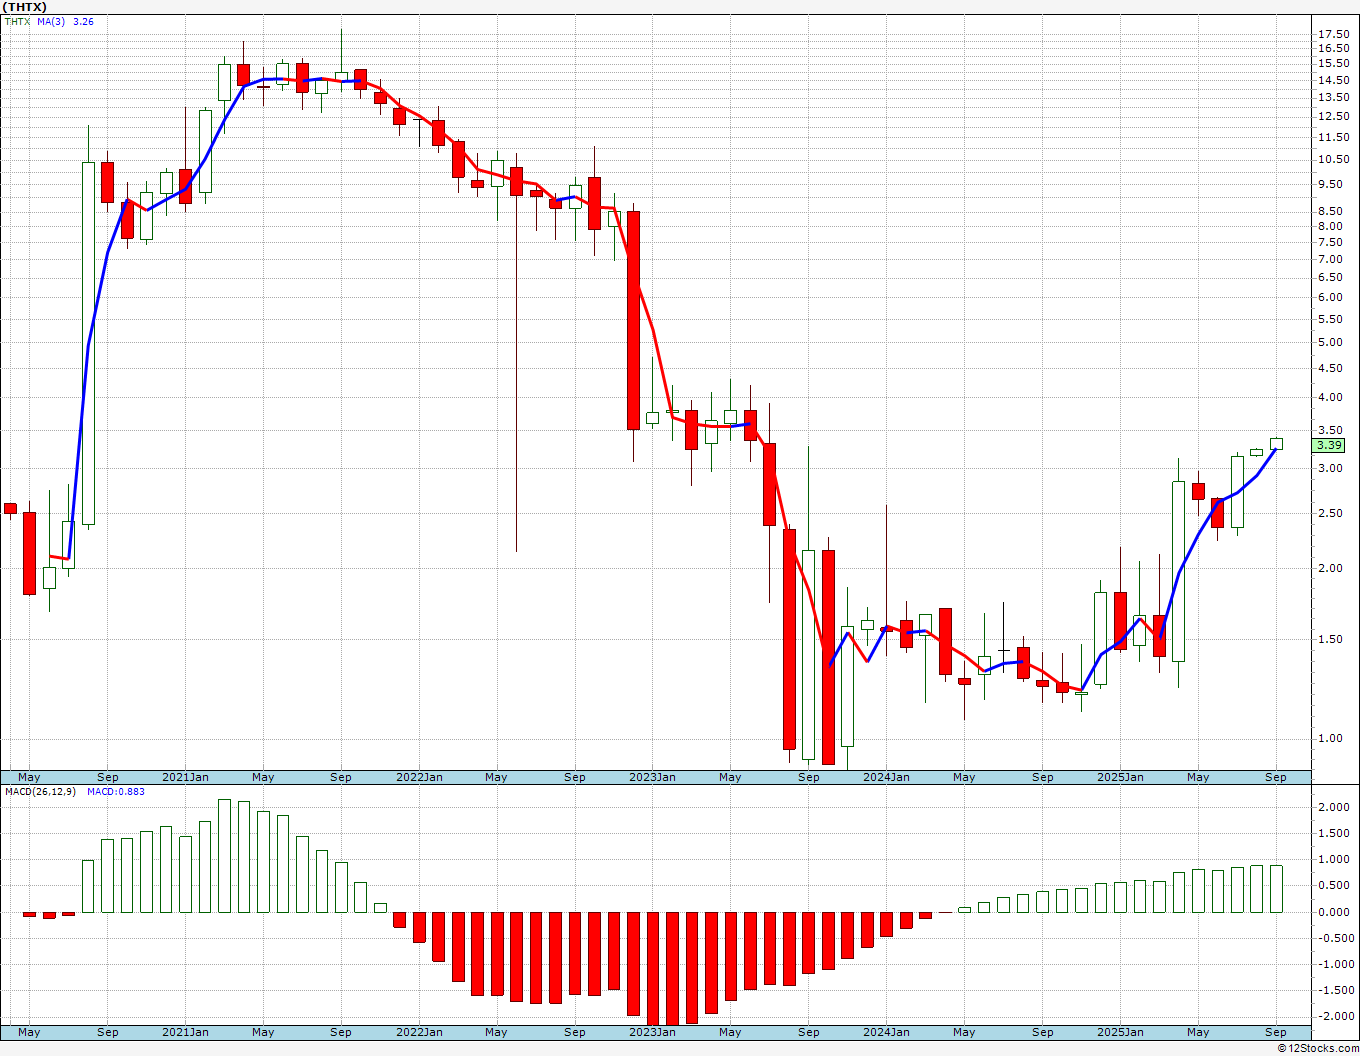Click the MACD:0.883 value label

click(x=115, y=791)
